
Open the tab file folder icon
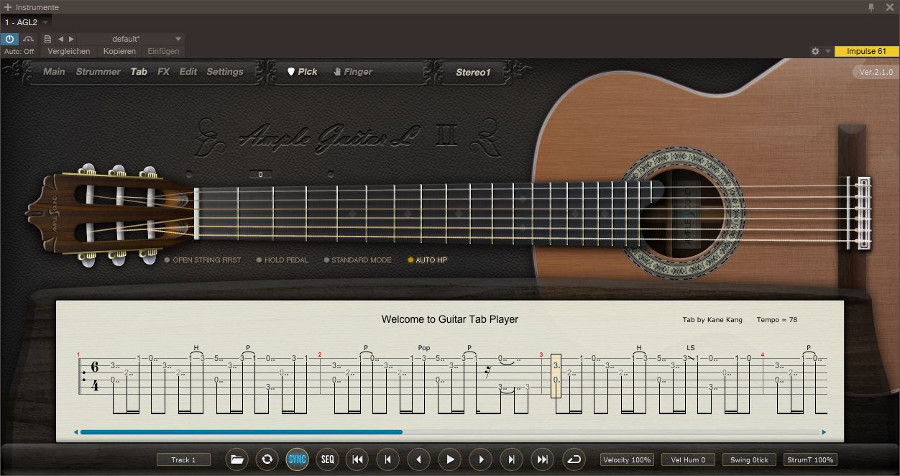point(236,459)
